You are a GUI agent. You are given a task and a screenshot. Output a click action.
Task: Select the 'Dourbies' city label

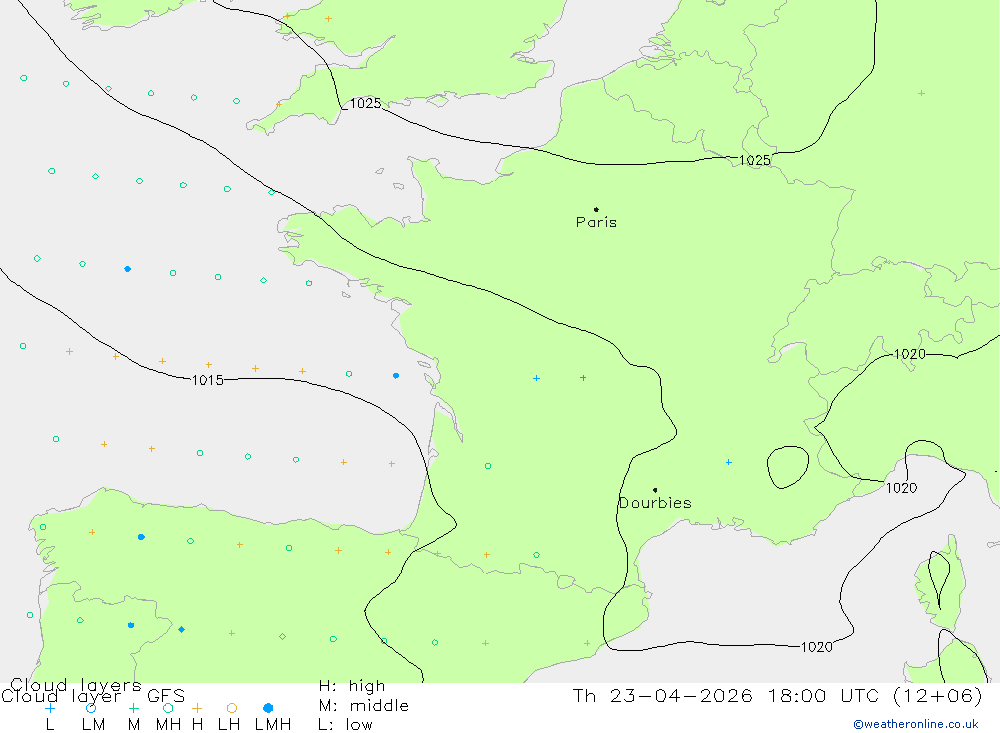coord(656,503)
